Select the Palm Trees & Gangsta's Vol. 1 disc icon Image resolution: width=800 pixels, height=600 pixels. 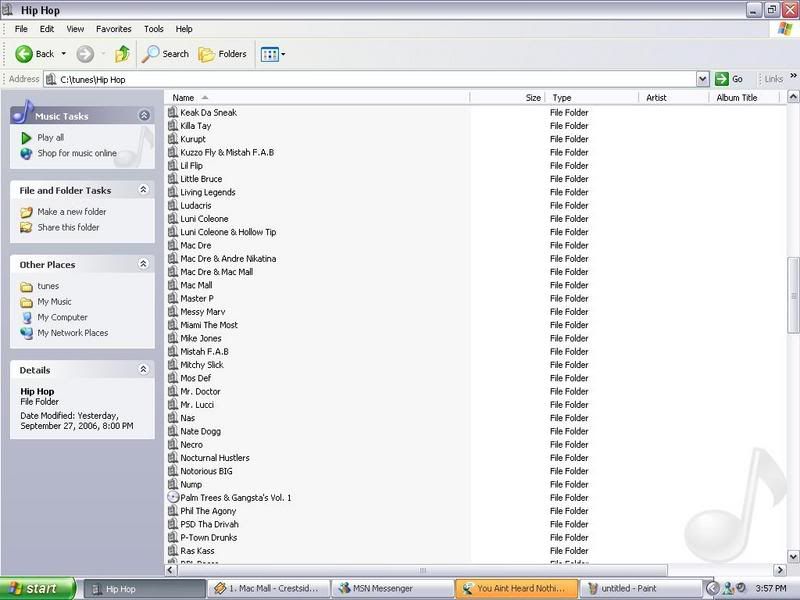click(173, 497)
